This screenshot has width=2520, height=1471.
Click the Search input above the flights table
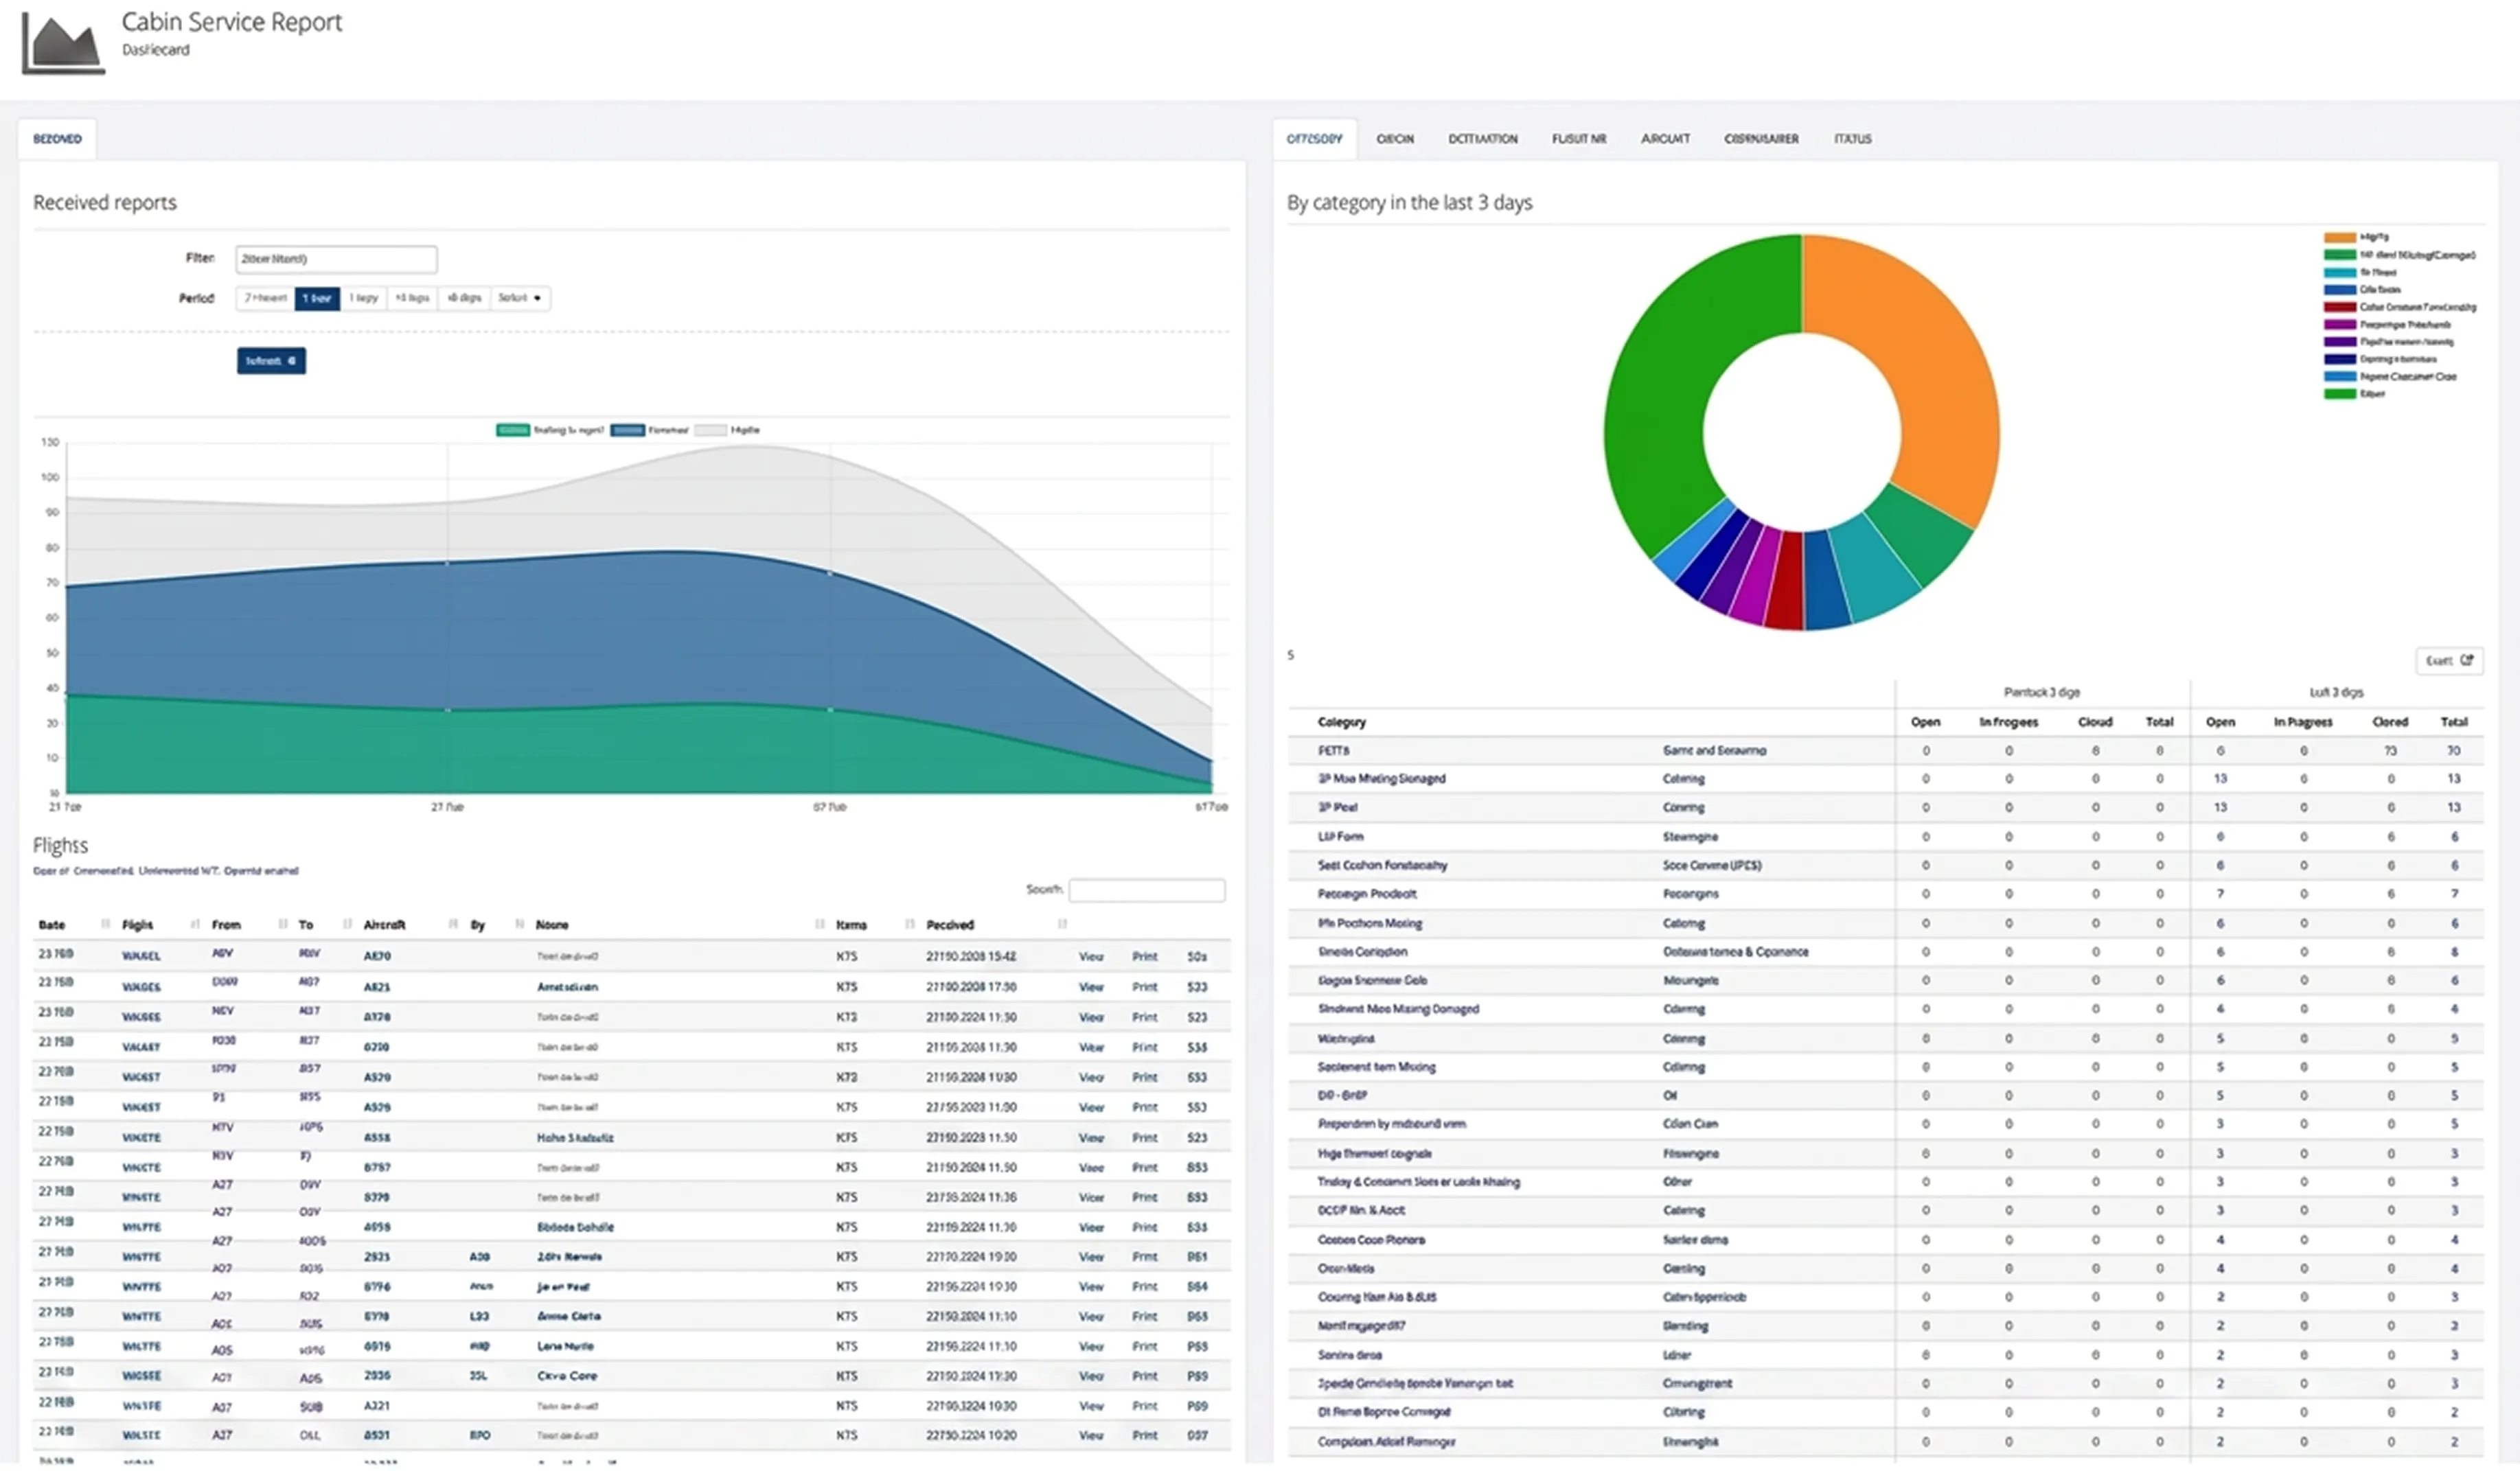(x=1147, y=889)
